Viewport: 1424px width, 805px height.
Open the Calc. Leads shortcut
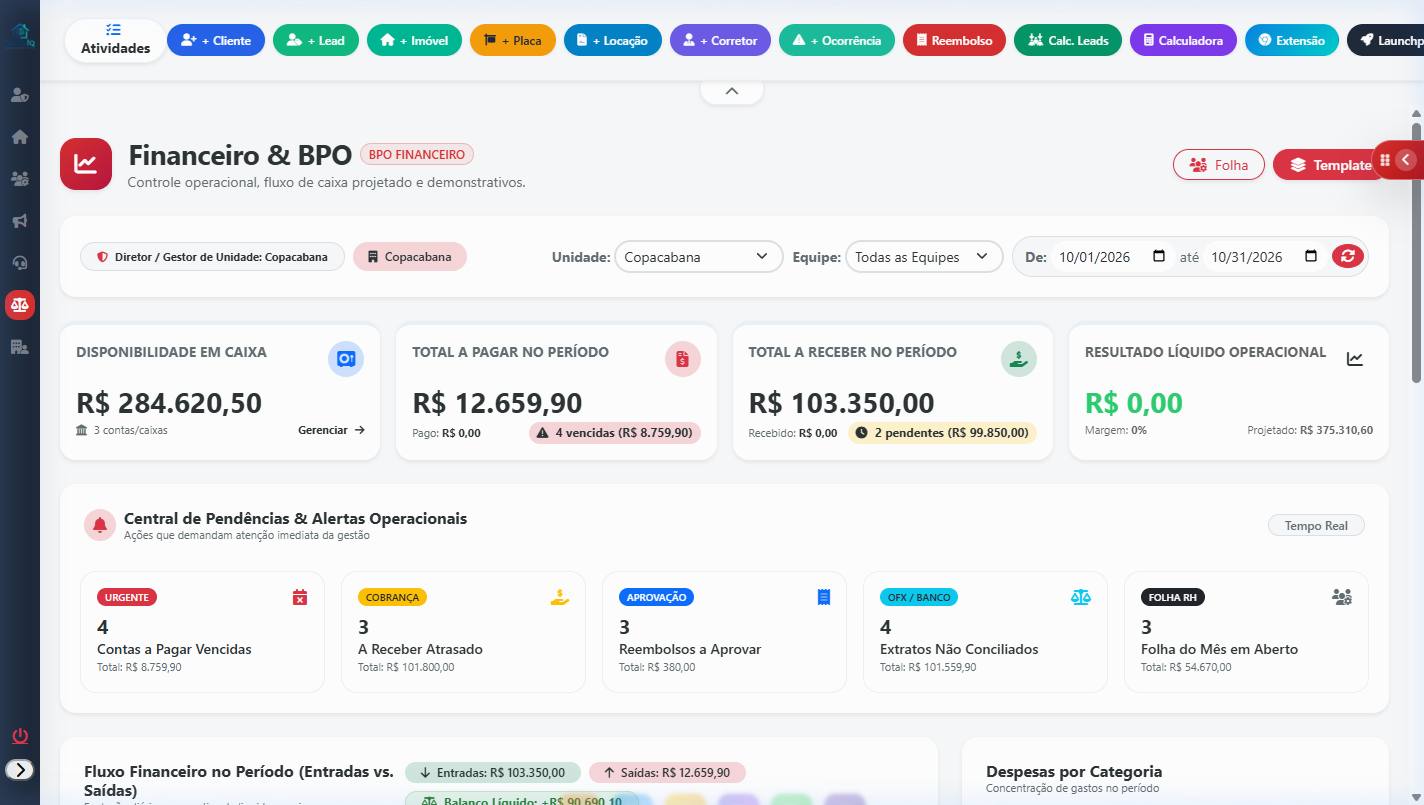click(1068, 41)
